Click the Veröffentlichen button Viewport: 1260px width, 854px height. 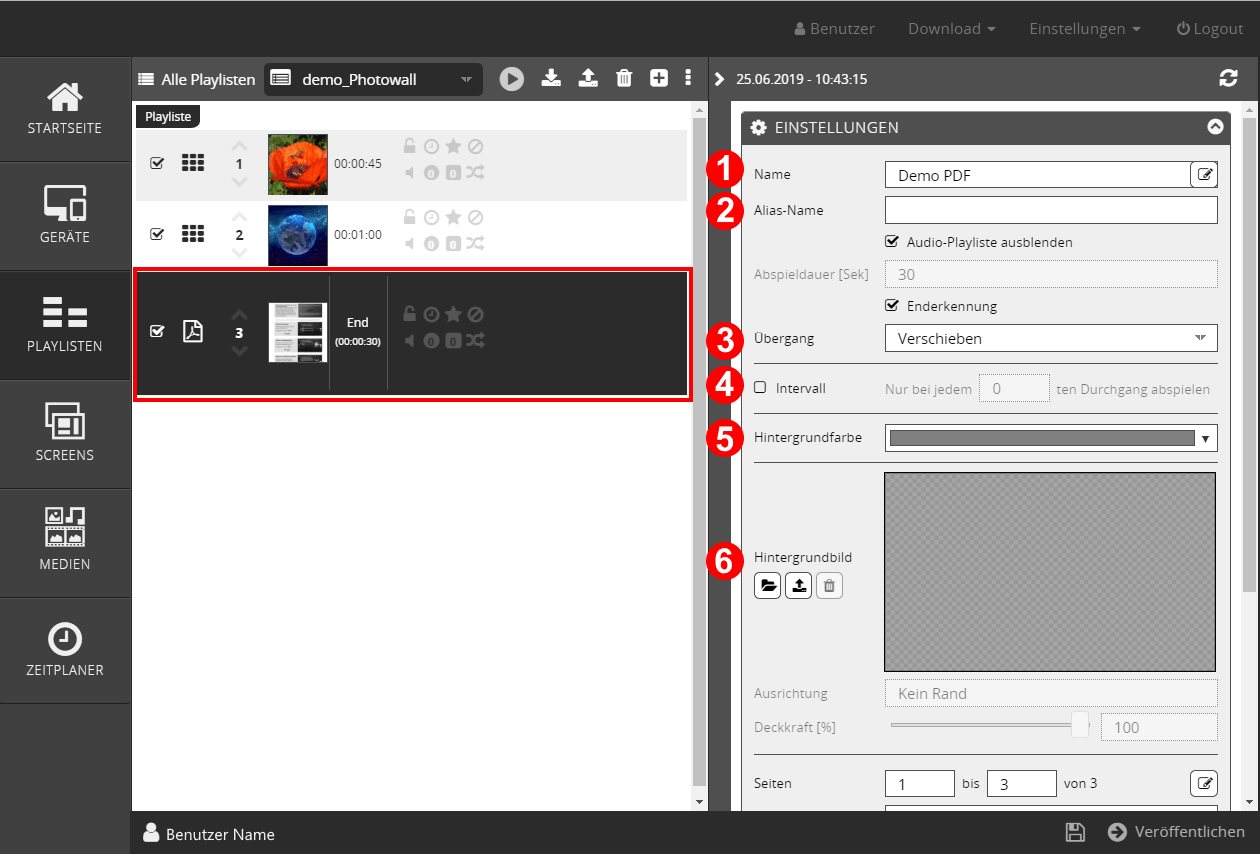pos(1176,832)
